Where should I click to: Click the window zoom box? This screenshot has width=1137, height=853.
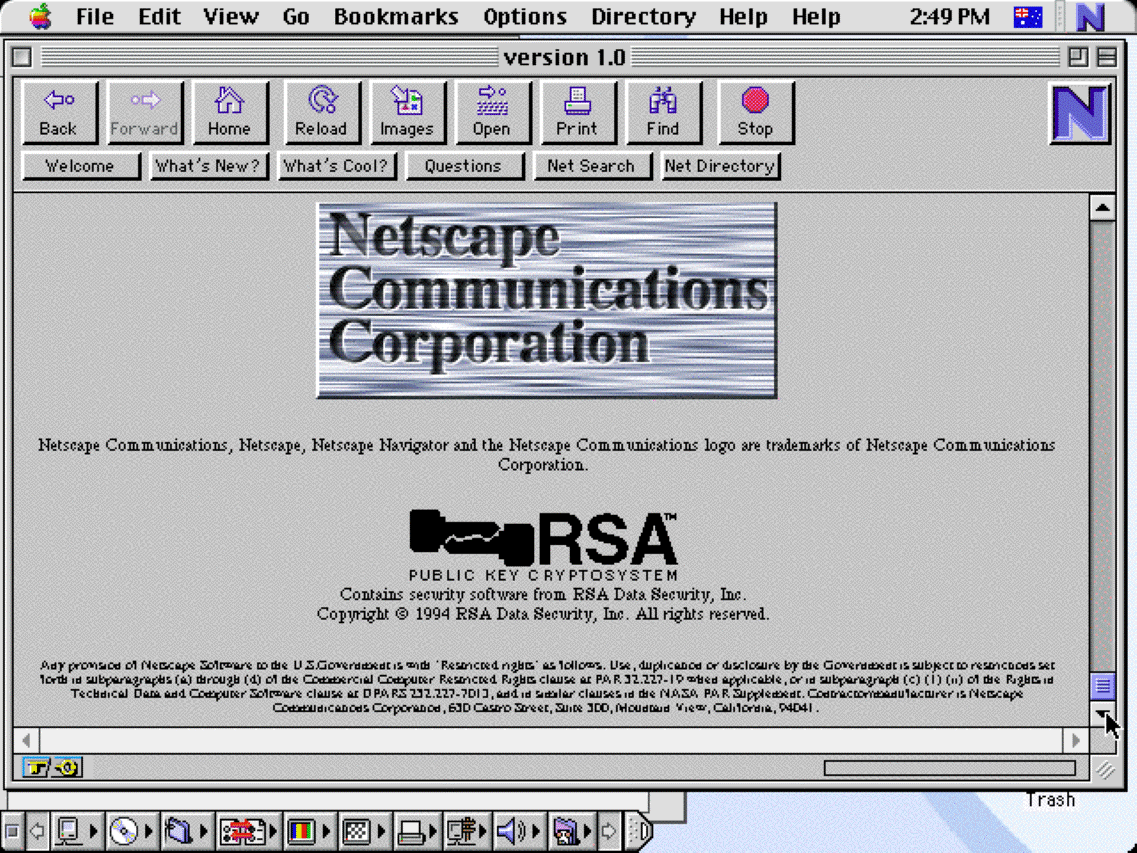(1078, 57)
